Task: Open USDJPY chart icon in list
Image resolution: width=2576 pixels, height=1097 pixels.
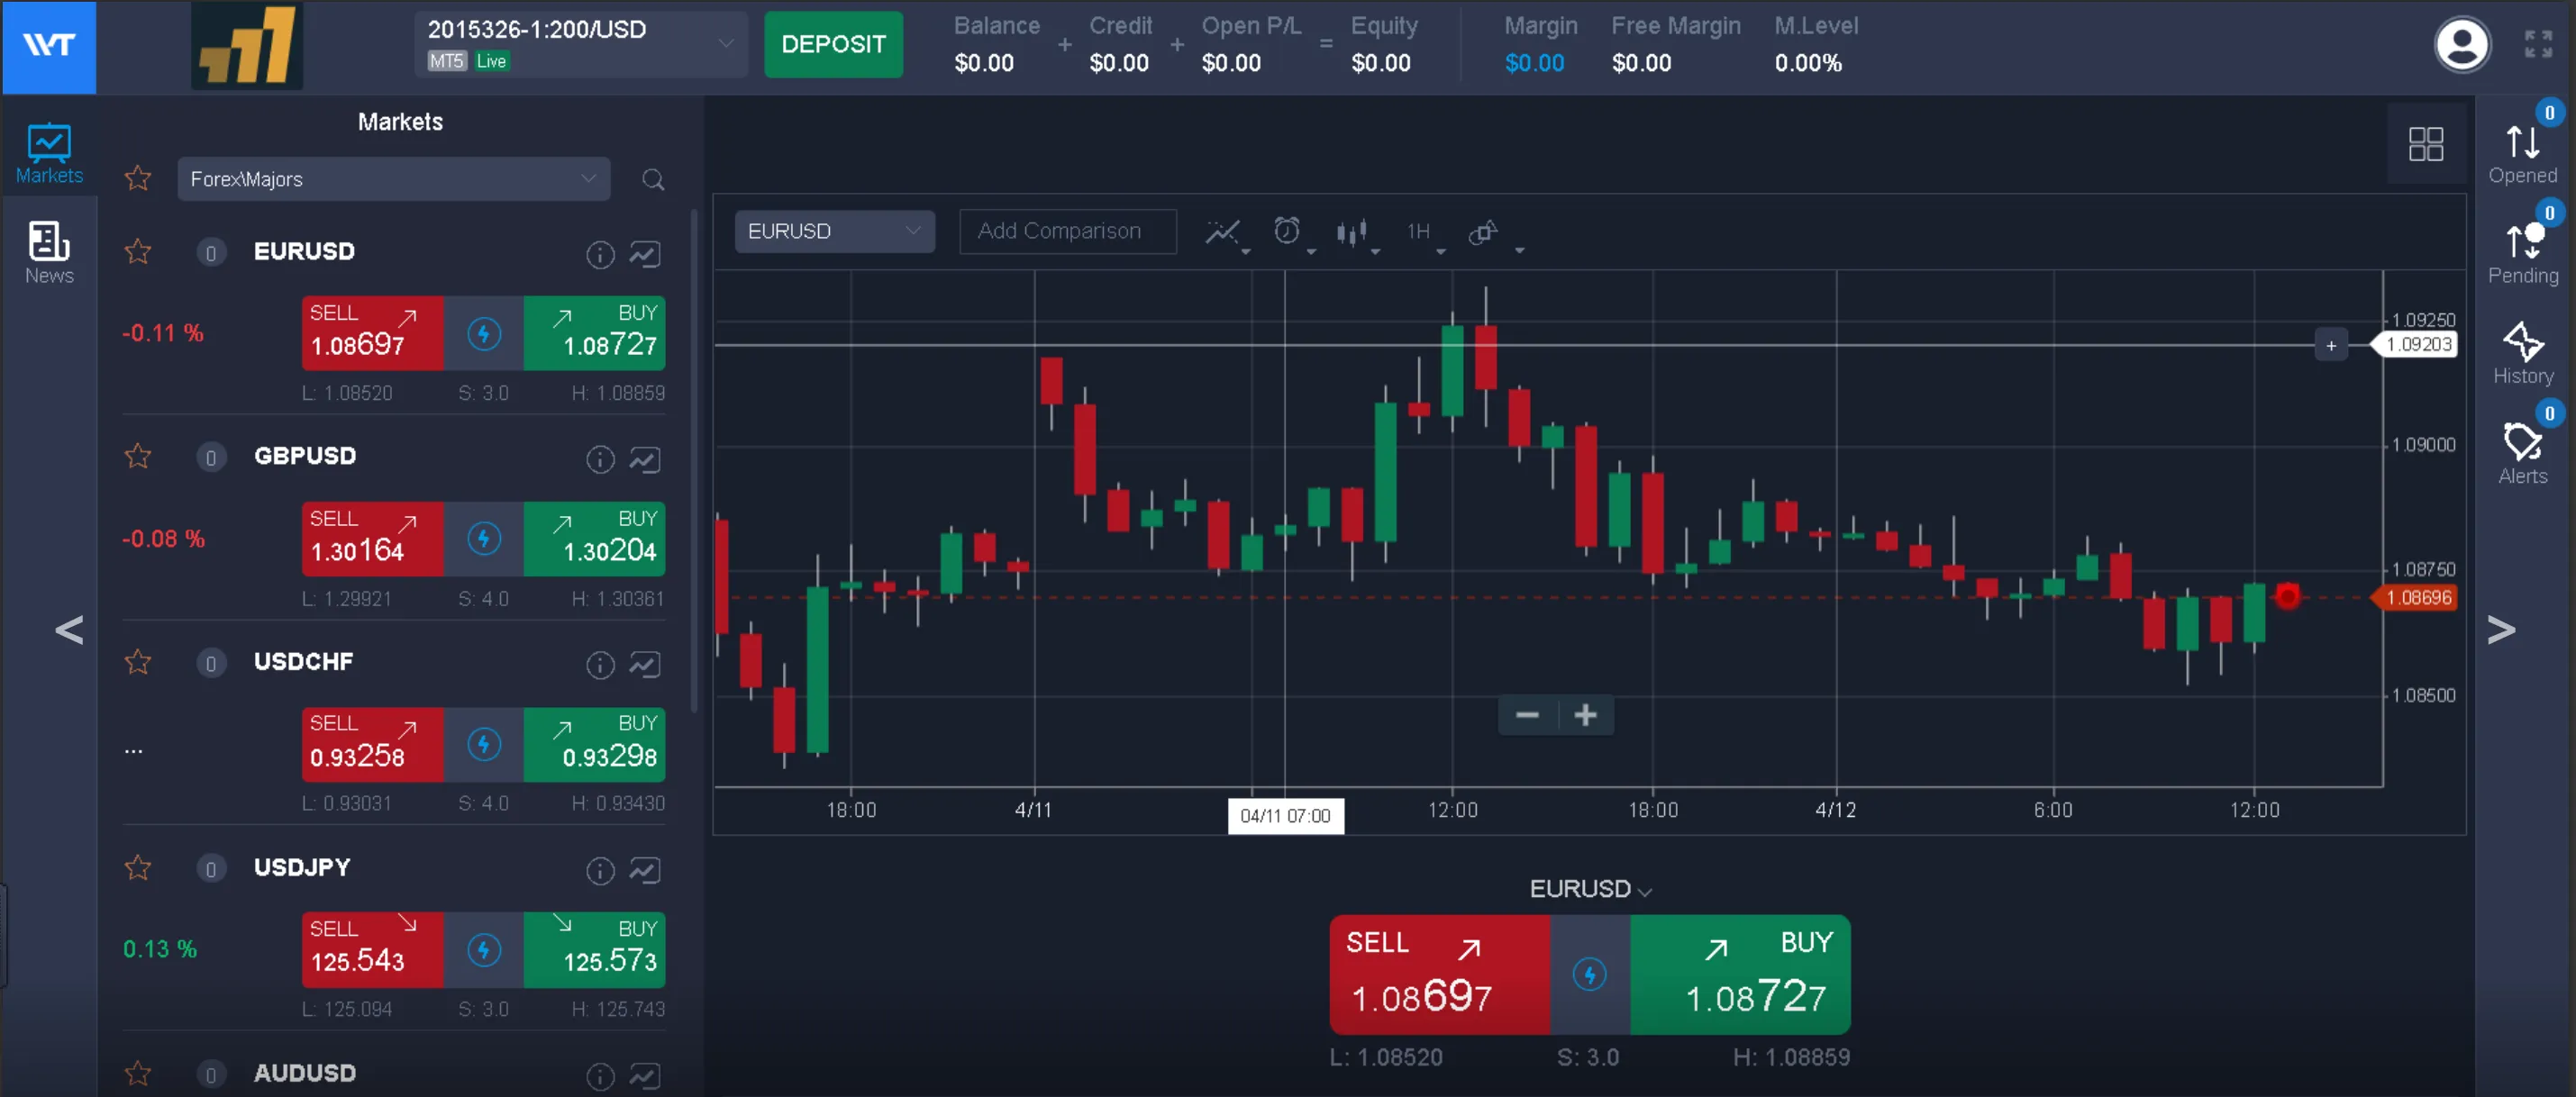Action: pos(644,871)
